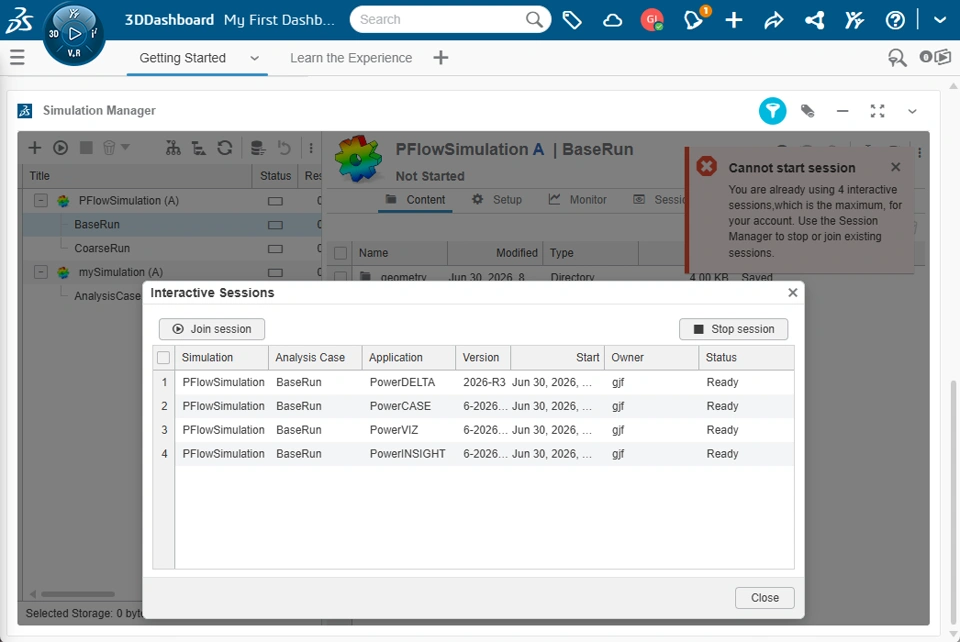Tick the select-all checkbox in Interactive Sessions
This screenshot has width=960, height=642.
[163, 357]
